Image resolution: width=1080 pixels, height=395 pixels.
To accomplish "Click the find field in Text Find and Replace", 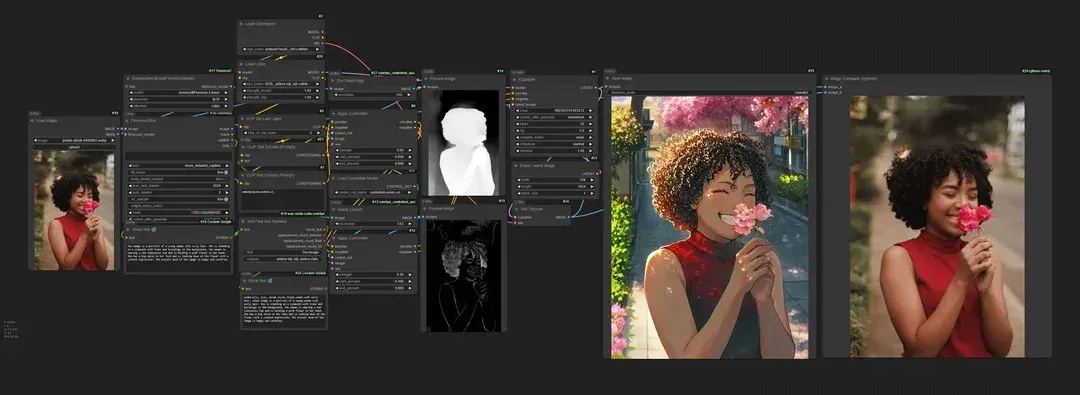I will tap(283, 252).
